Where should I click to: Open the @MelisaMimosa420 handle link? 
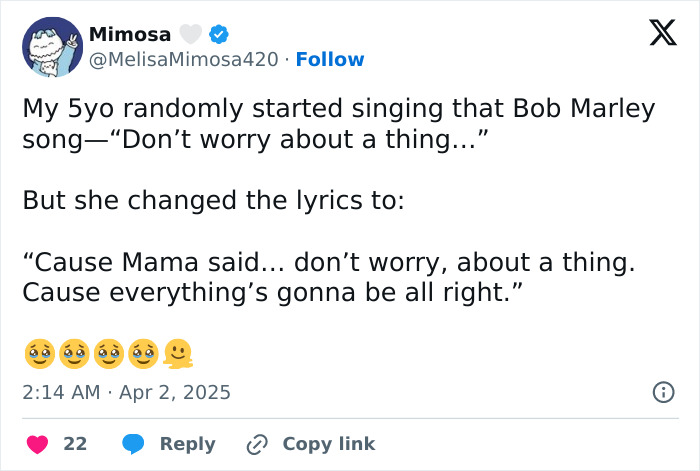click(184, 60)
